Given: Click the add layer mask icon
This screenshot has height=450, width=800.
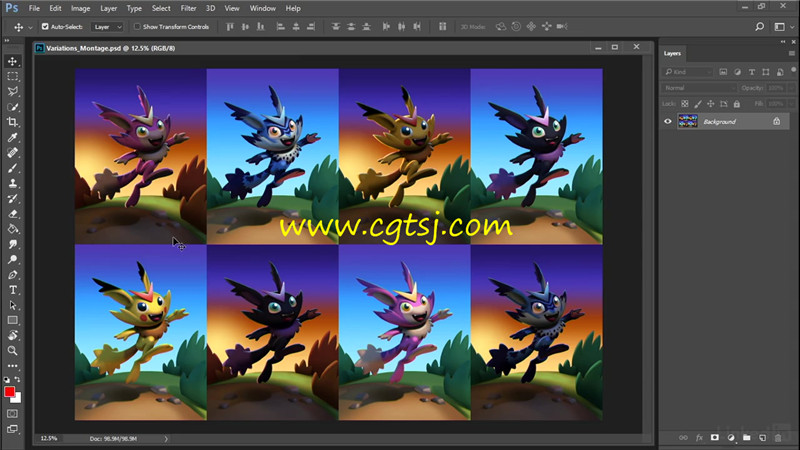Looking at the screenshot, I should (x=715, y=438).
